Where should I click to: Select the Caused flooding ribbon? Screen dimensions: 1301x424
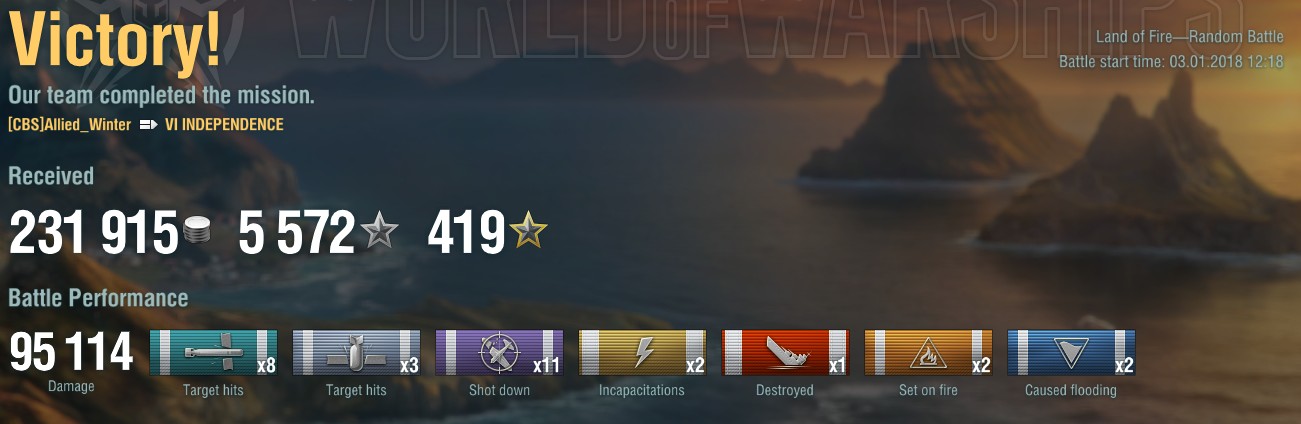point(1071,353)
